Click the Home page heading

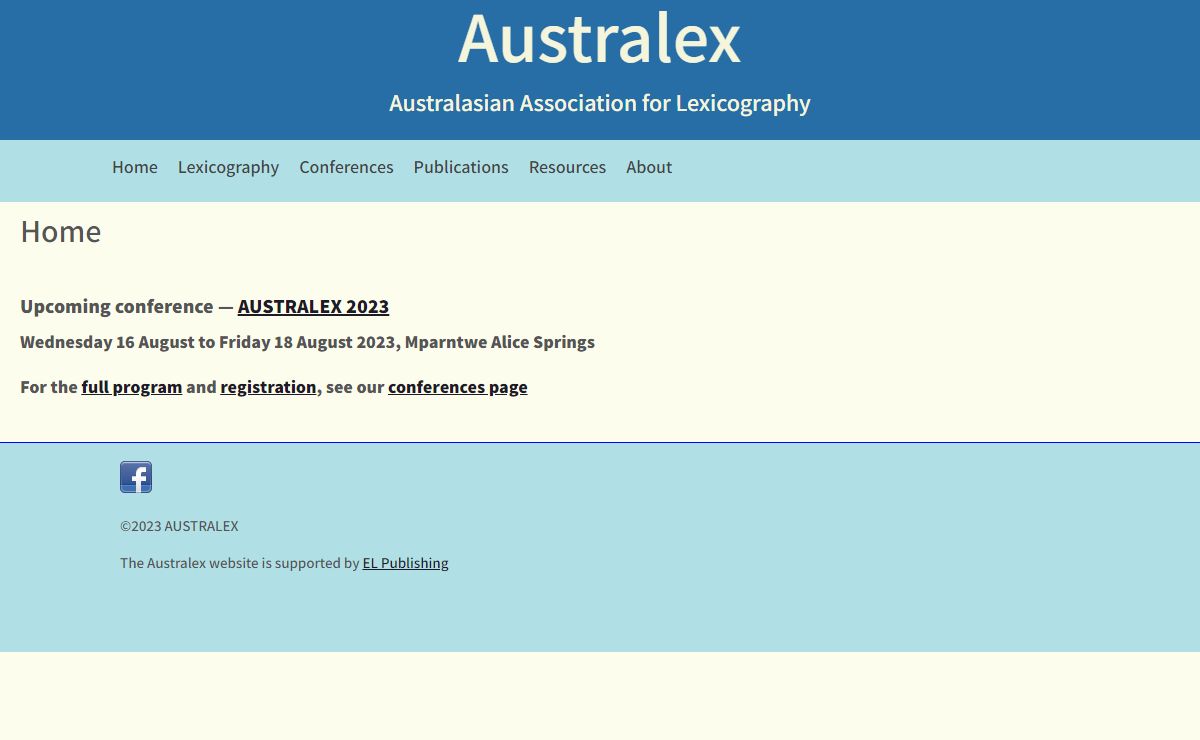61,232
